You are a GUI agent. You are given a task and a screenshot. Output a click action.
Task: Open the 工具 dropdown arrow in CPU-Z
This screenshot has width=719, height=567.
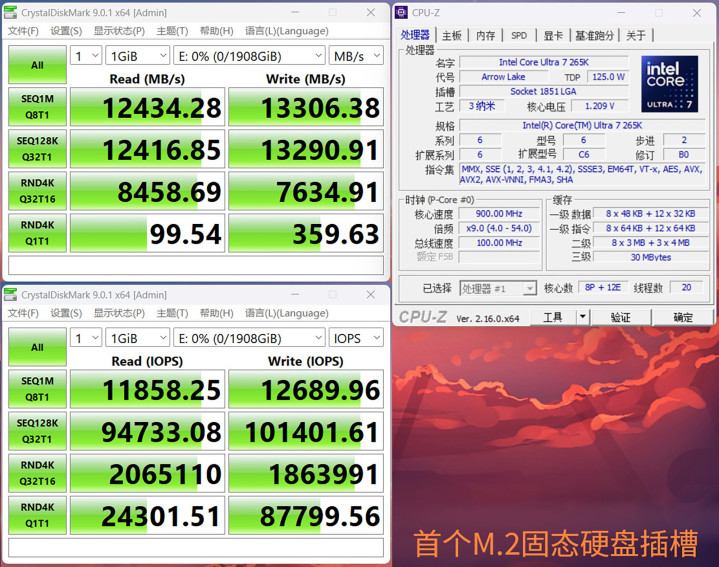582,317
